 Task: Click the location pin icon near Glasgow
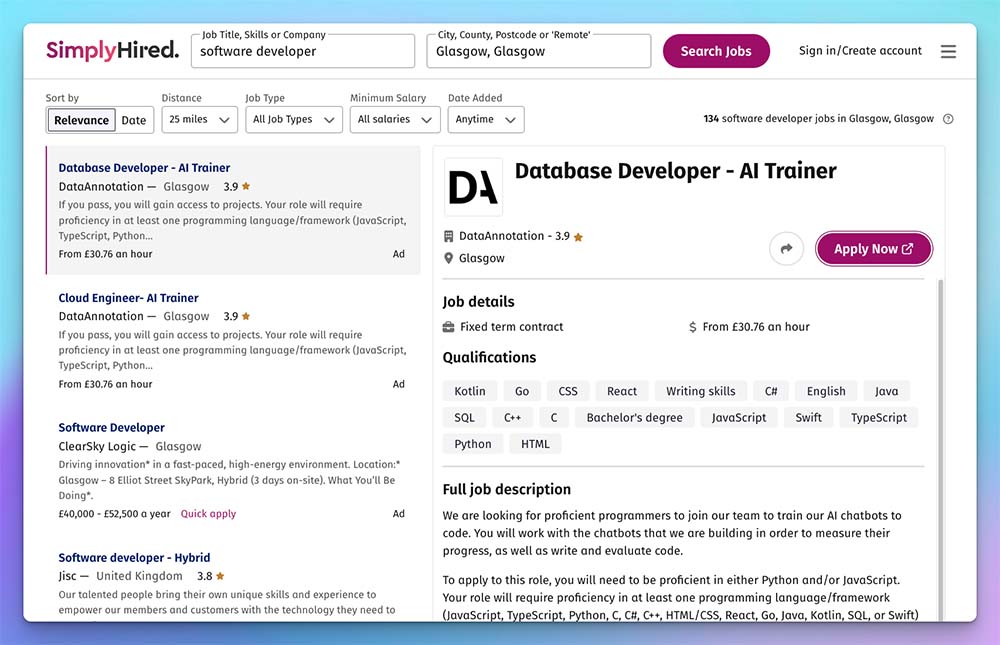pos(449,258)
